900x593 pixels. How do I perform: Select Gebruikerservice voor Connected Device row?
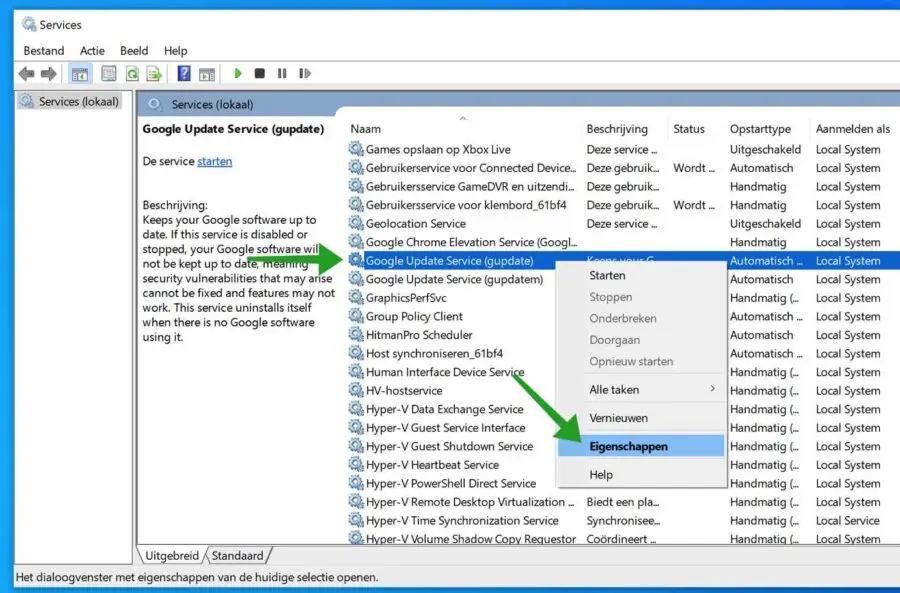click(x=623, y=168)
